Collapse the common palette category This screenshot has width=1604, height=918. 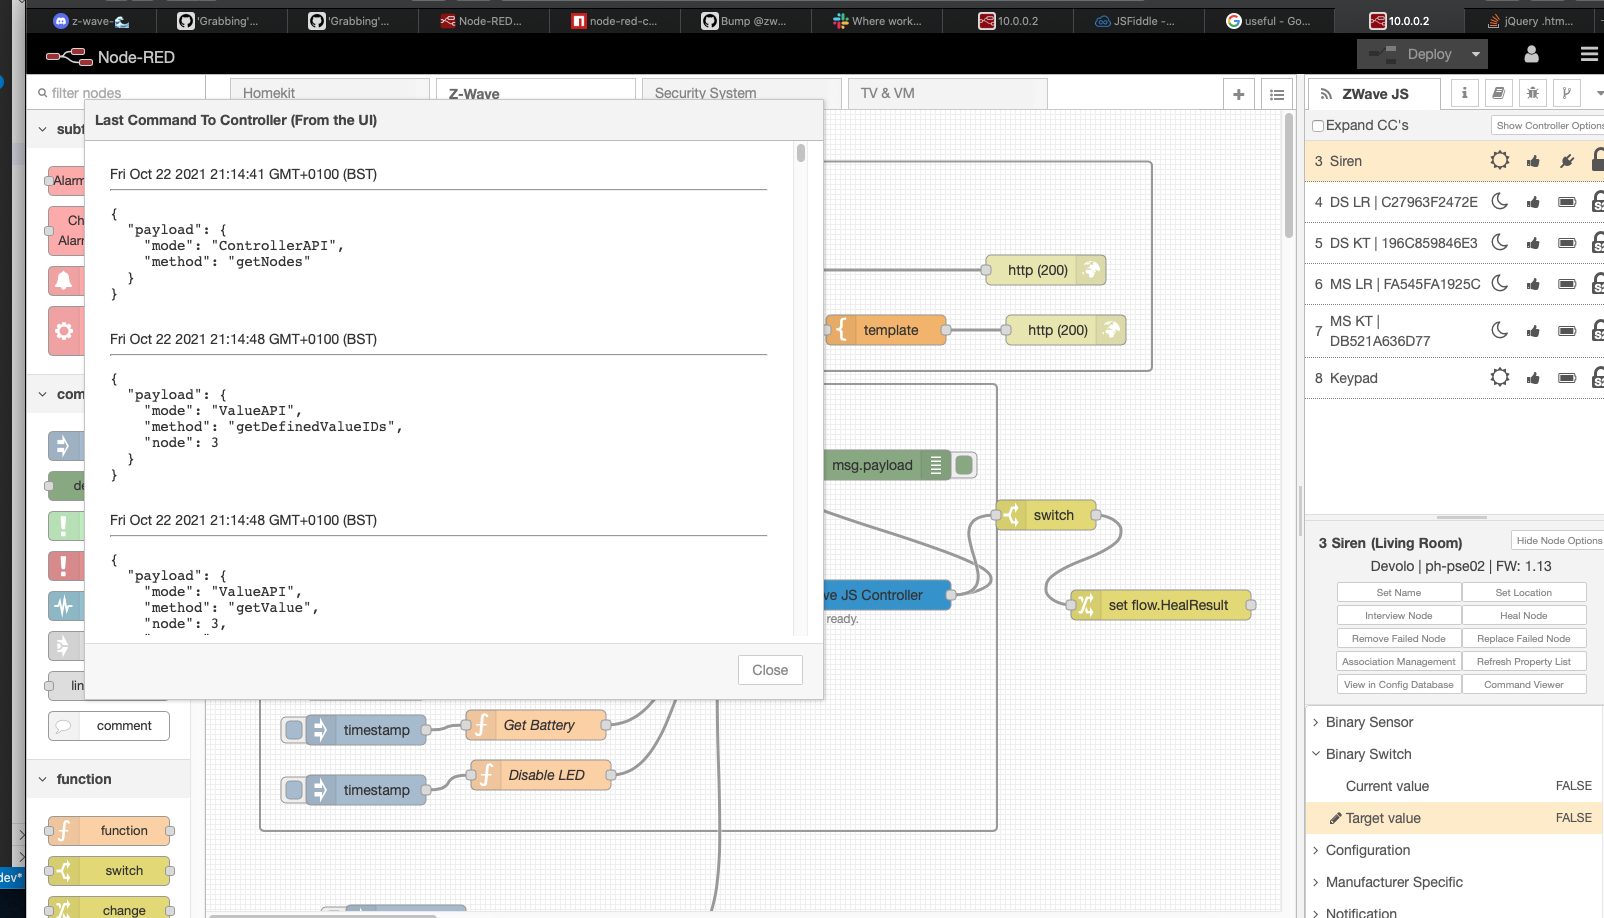click(56, 394)
